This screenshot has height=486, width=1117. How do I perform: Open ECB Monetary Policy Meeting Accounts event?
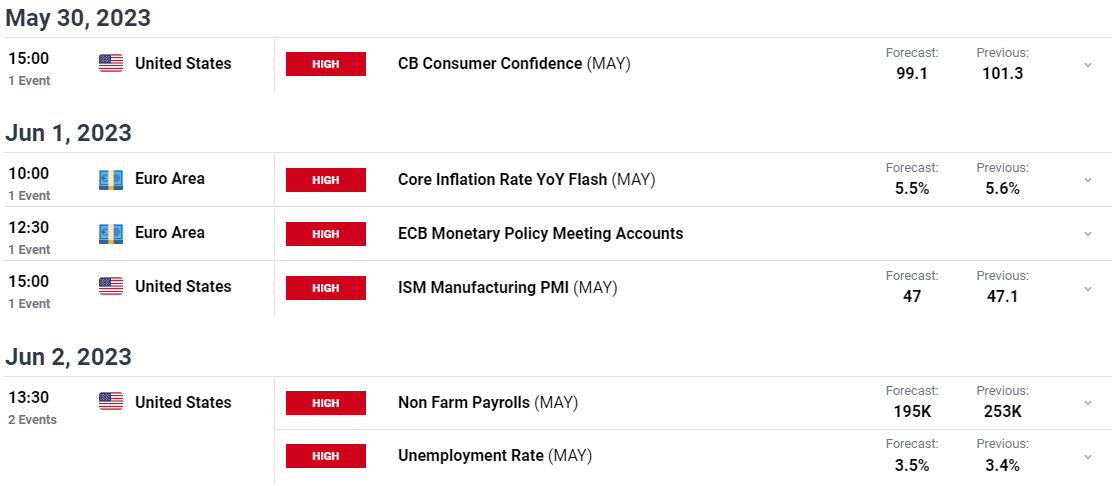541,234
